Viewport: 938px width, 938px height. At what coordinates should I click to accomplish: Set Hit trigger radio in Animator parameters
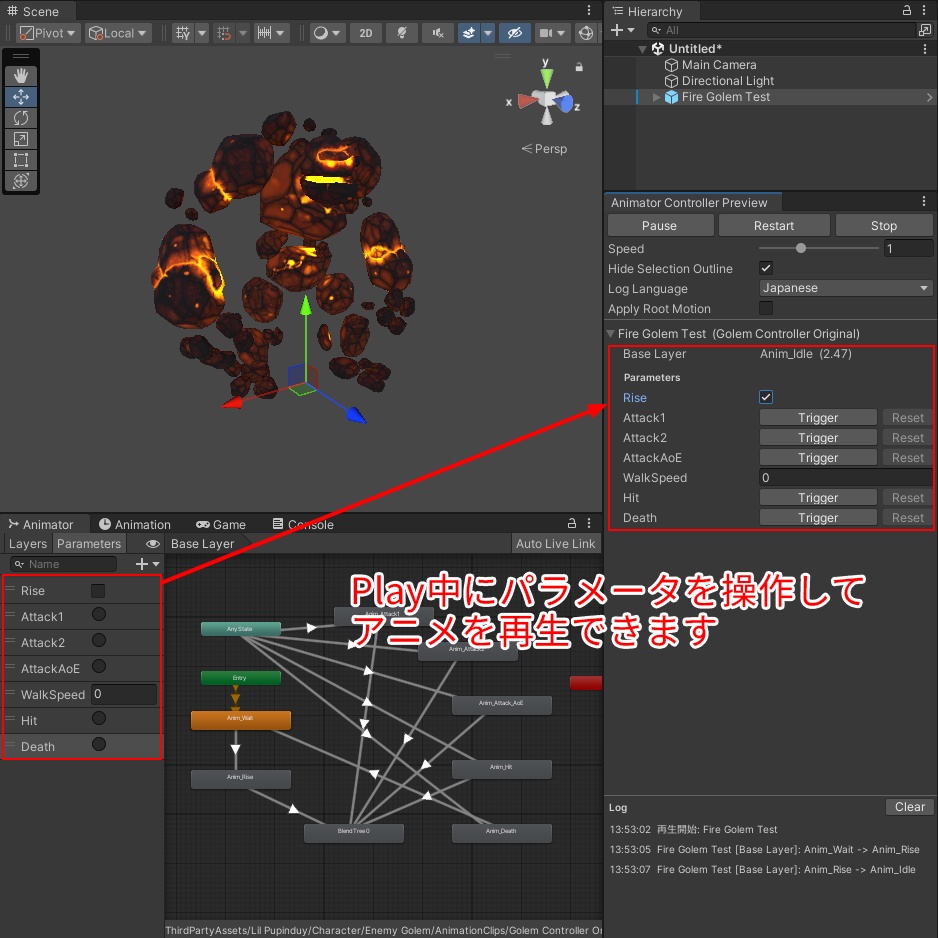(99, 718)
